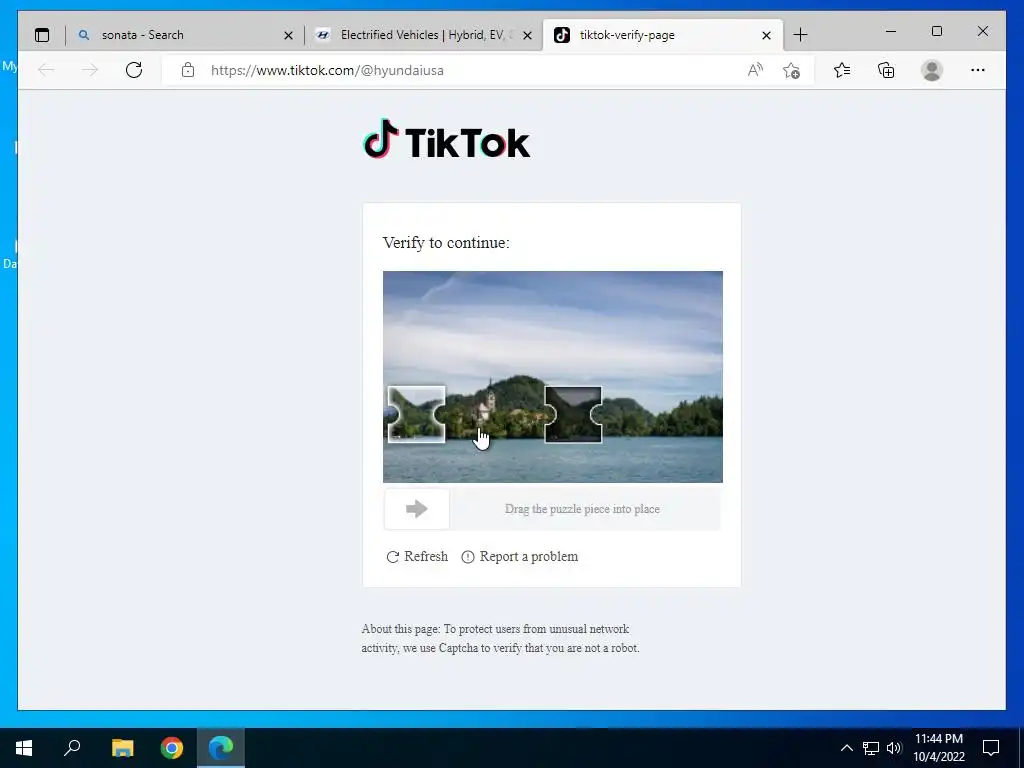Open clock showing 11:44 PM
The image size is (1024, 768).
click(938, 748)
